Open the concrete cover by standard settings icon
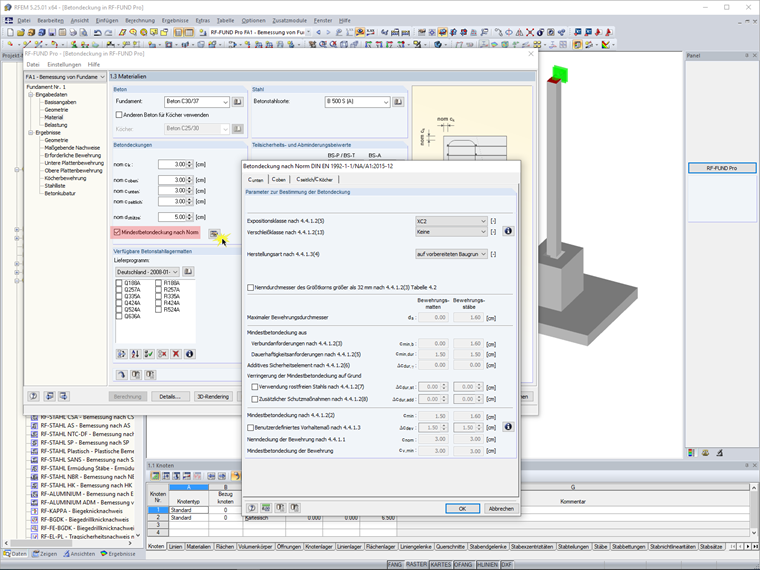This screenshot has height=570, width=760. point(214,234)
